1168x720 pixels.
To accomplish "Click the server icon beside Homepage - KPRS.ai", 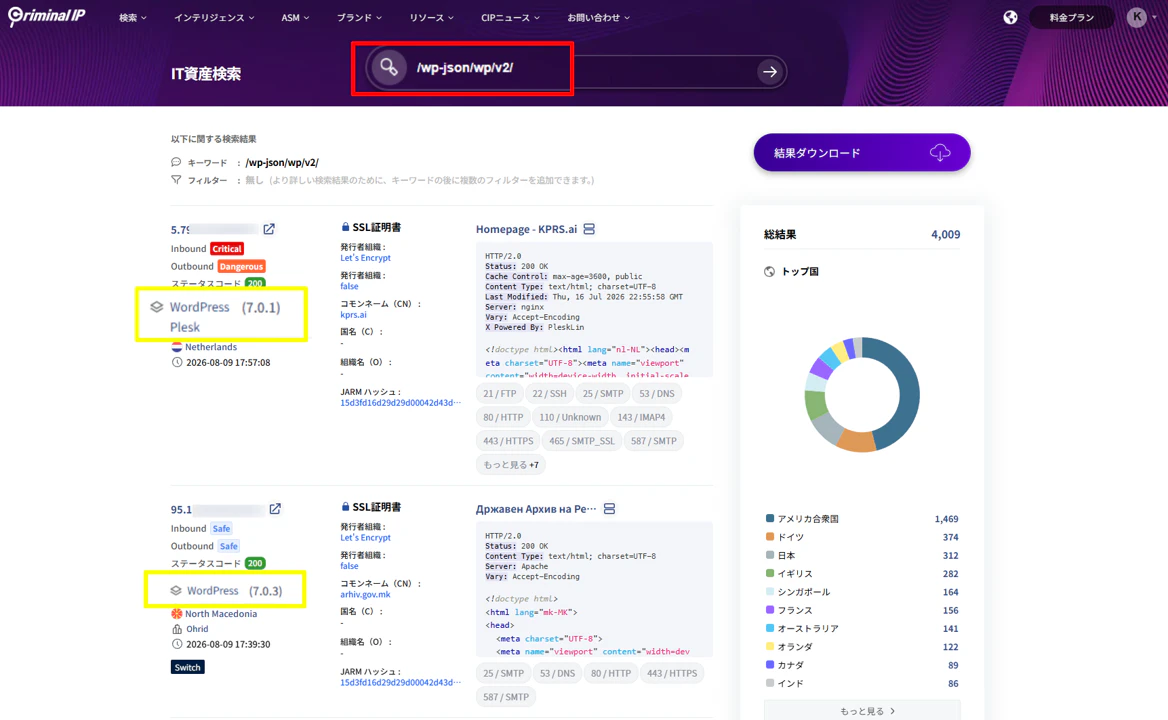I will [x=589, y=229].
